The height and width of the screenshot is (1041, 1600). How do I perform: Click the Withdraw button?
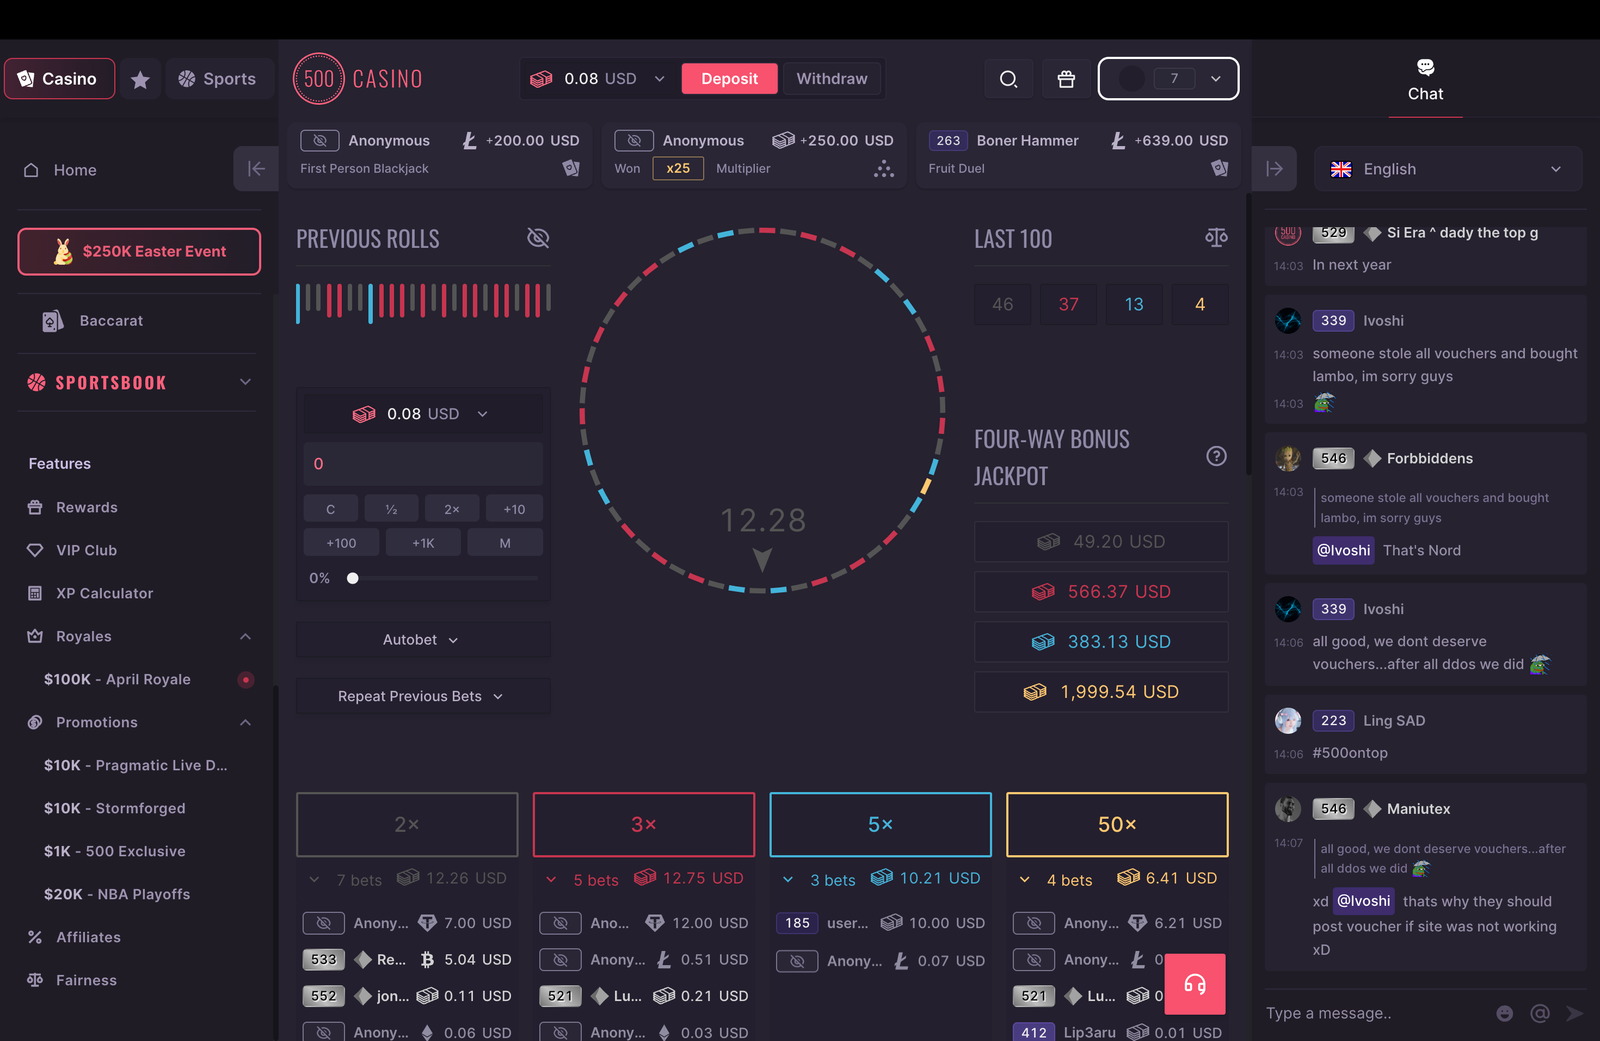pyautogui.click(x=832, y=79)
